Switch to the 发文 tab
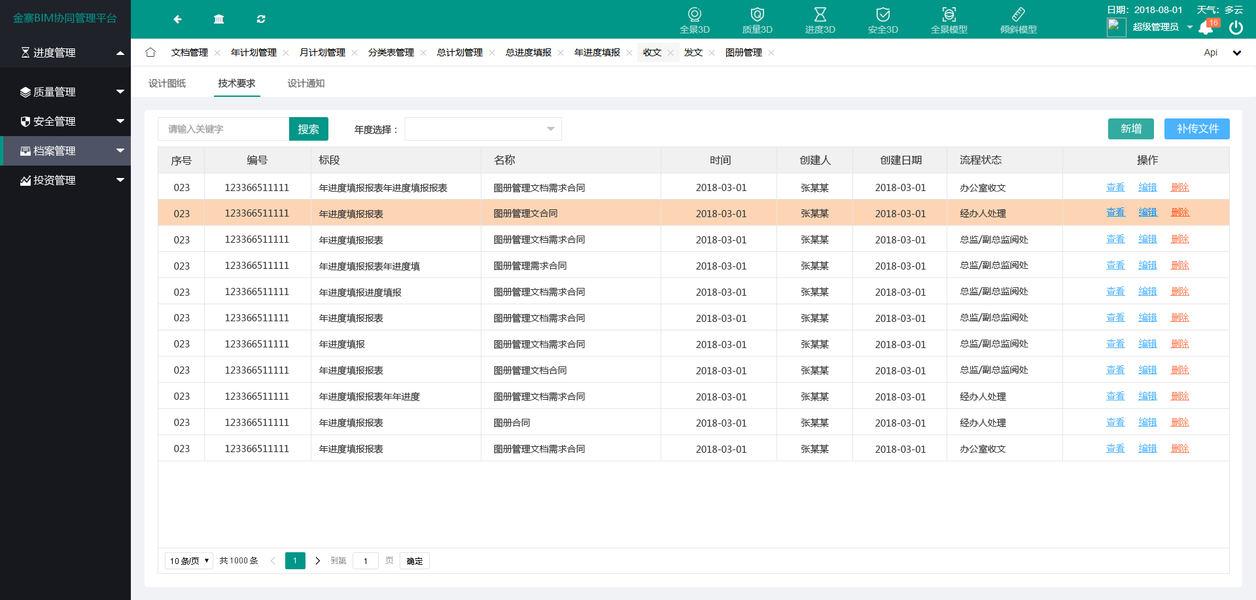This screenshot has width=1256, height=600. coord(693,53)
